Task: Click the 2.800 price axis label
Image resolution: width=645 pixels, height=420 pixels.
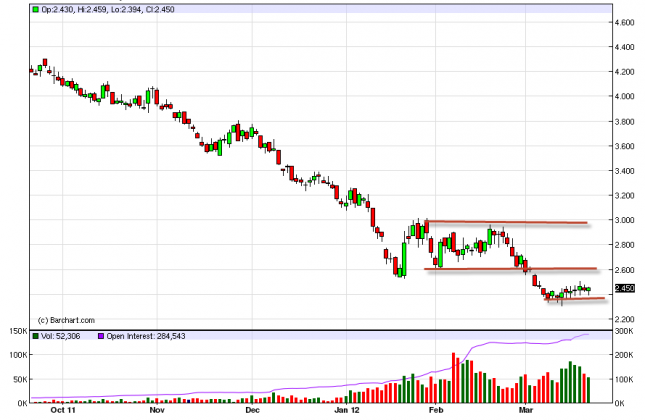Action: 624,245
